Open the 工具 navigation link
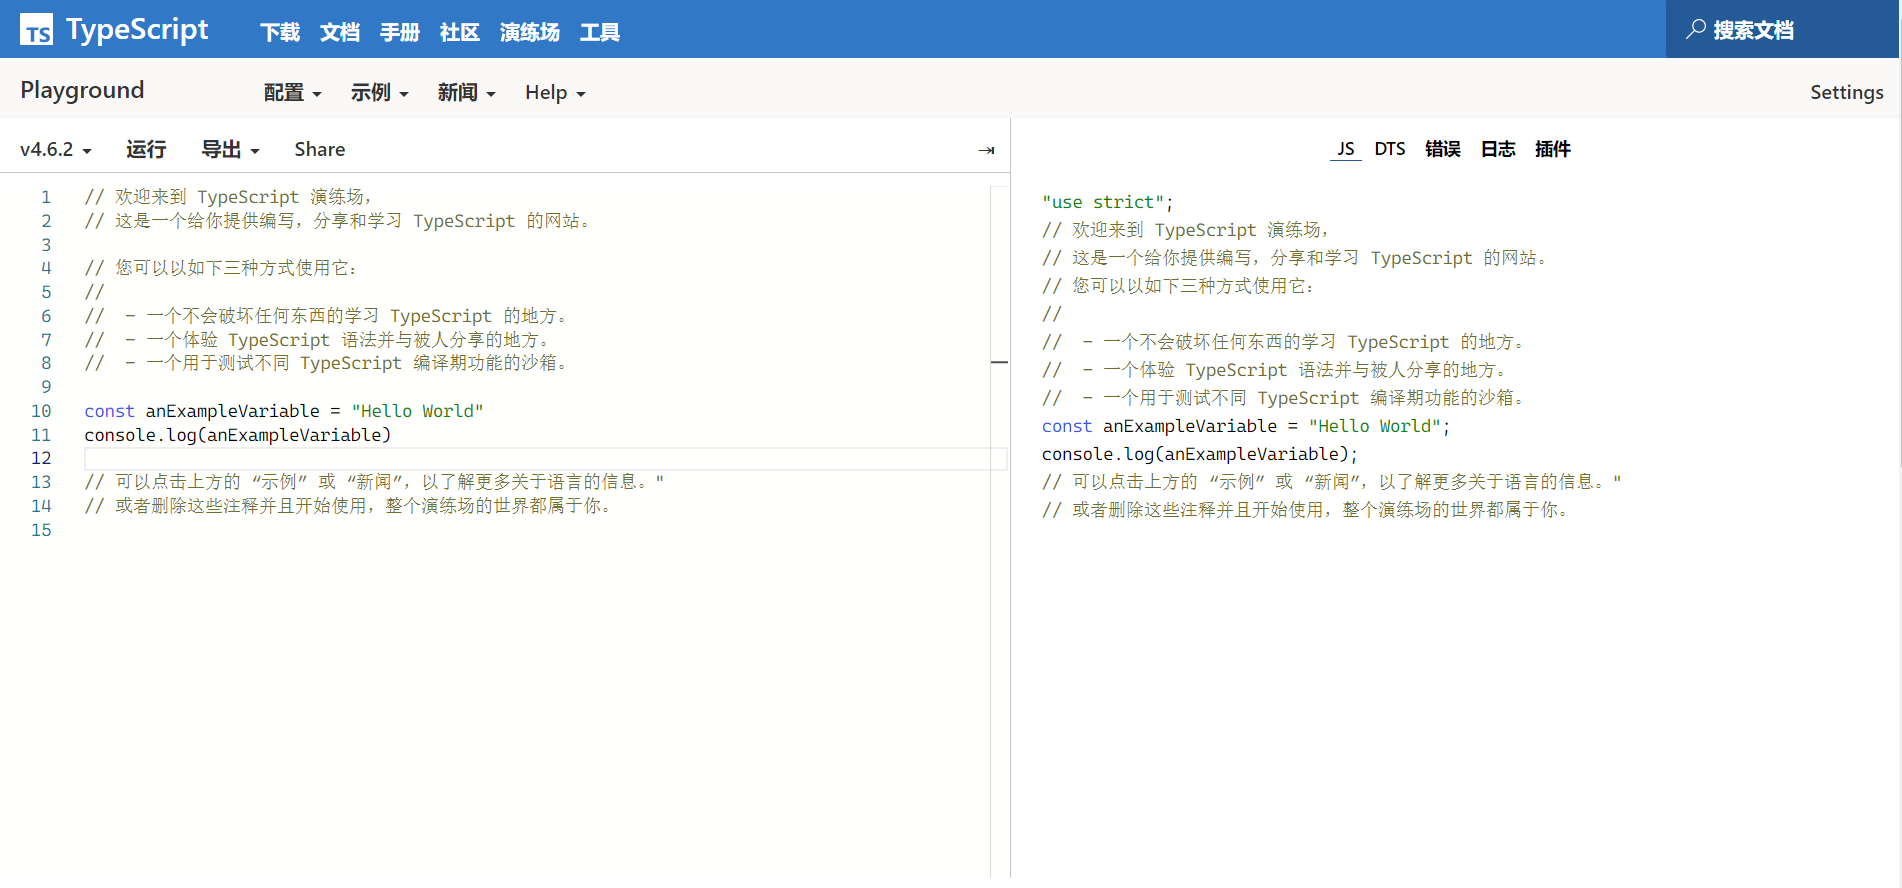The height and width of the screenshot is (888, 1902). [600, 32]
